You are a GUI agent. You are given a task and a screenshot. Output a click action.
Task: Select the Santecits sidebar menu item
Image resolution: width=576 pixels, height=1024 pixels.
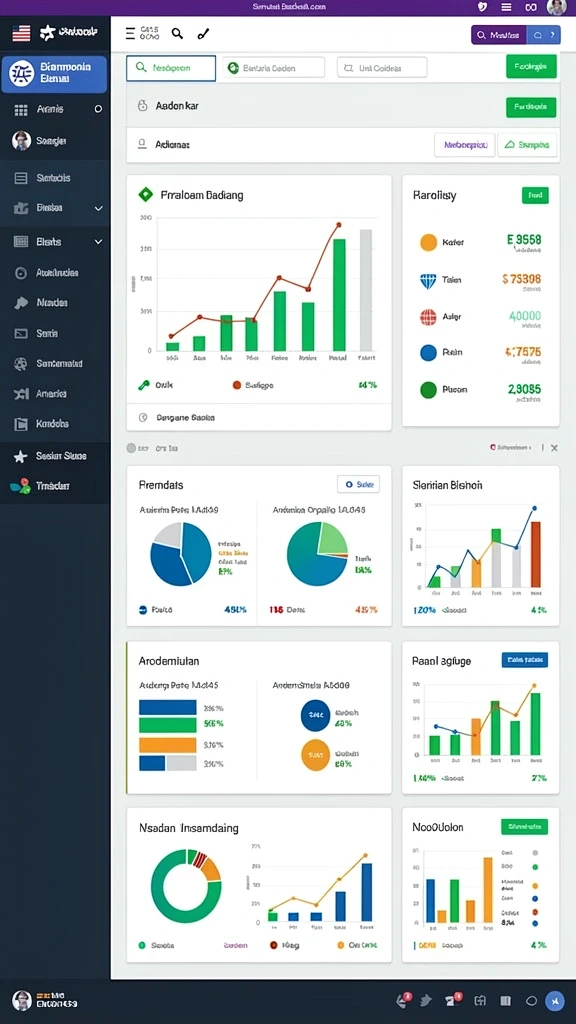(x=55, y=178)
